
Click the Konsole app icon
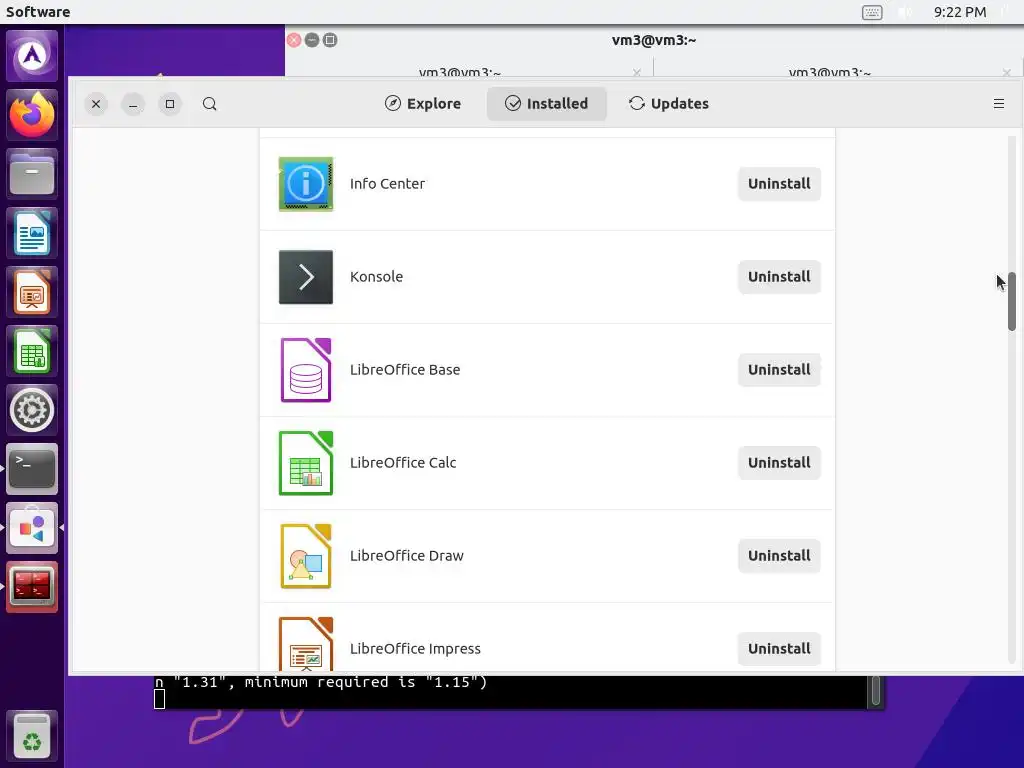pos(306,277)
